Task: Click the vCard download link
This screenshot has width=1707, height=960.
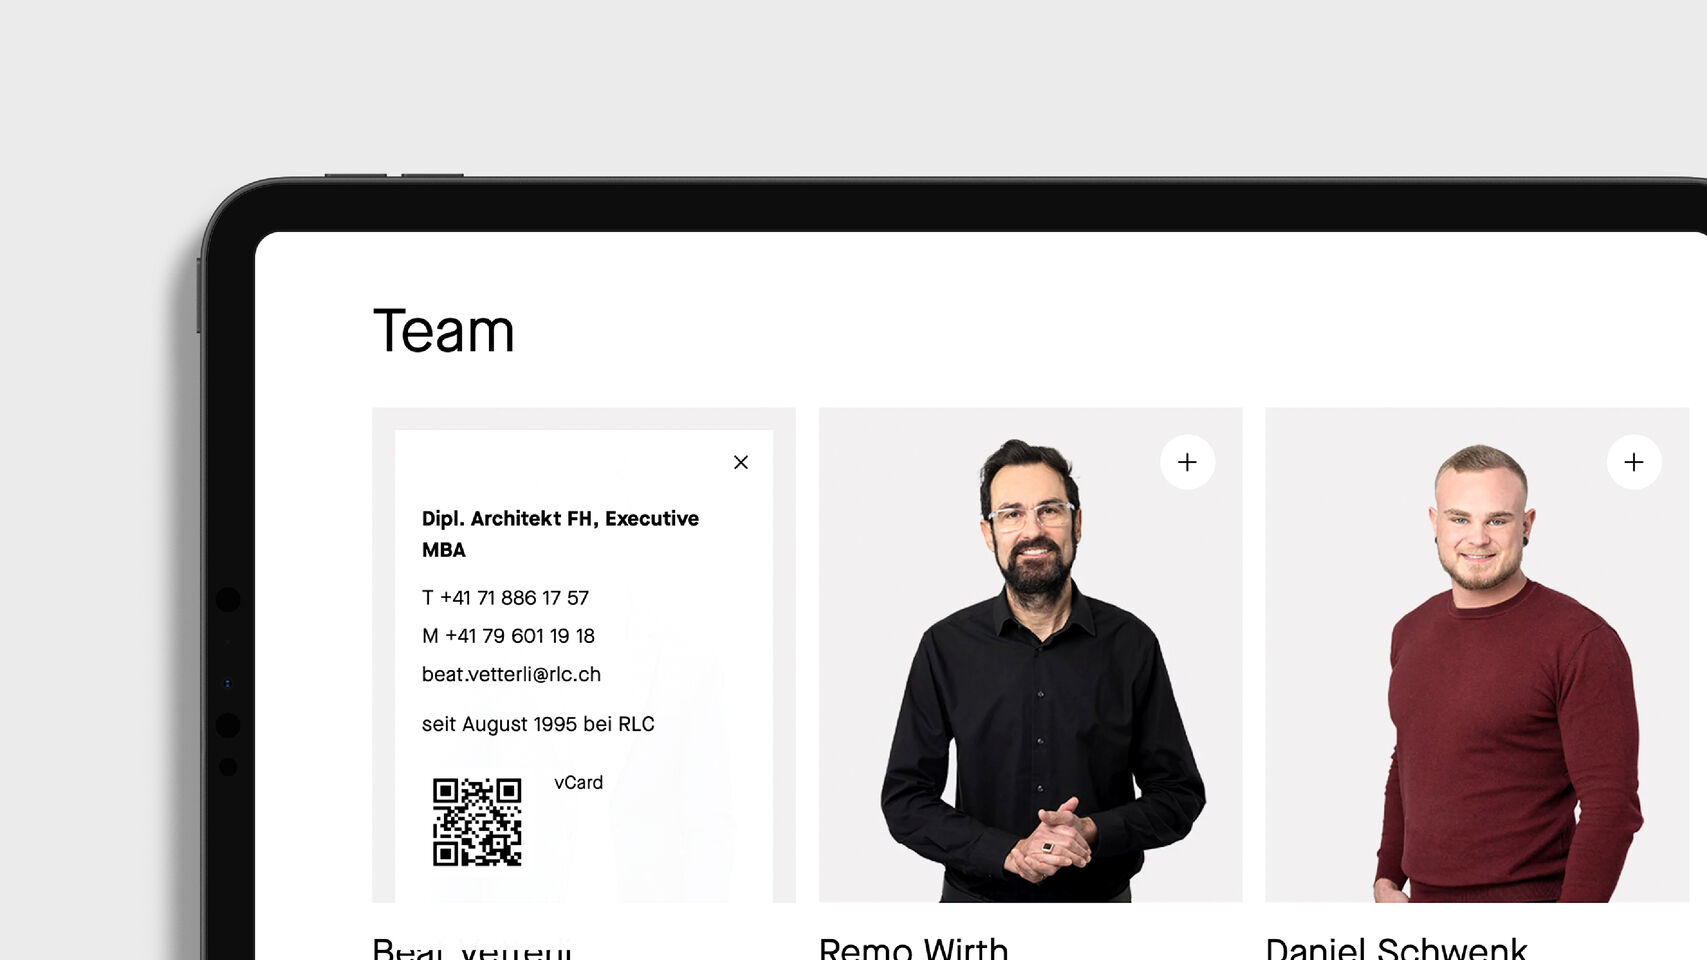Action: point(578,783)
